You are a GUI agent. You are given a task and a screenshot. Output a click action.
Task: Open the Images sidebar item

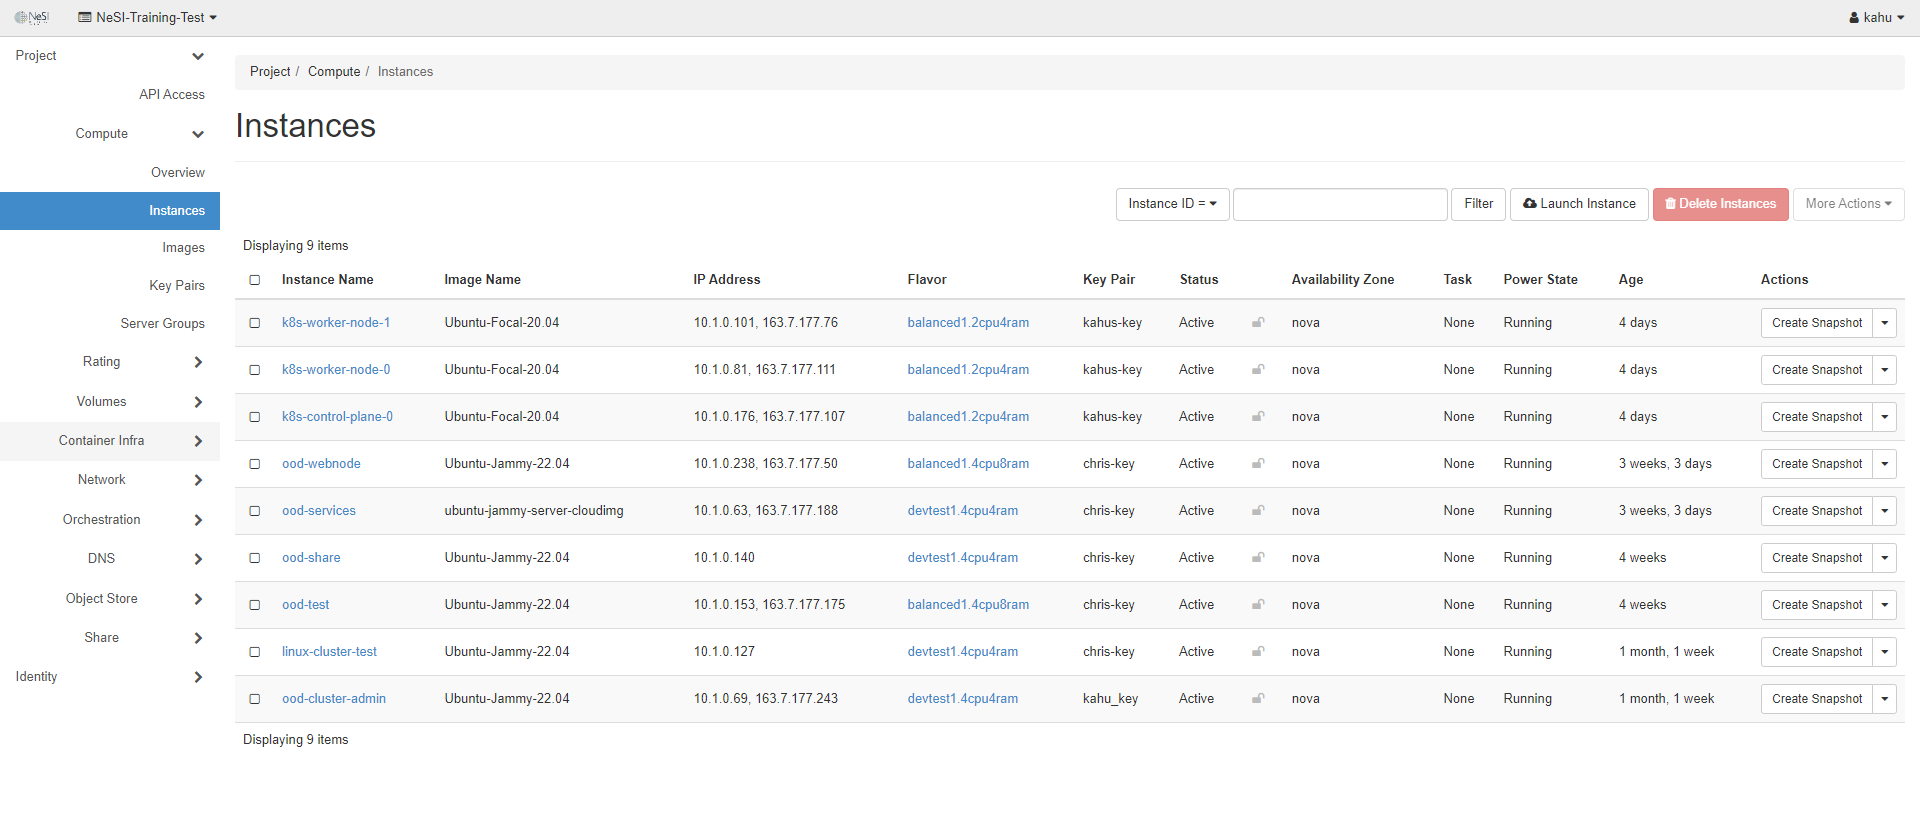[x=183, y=248]
